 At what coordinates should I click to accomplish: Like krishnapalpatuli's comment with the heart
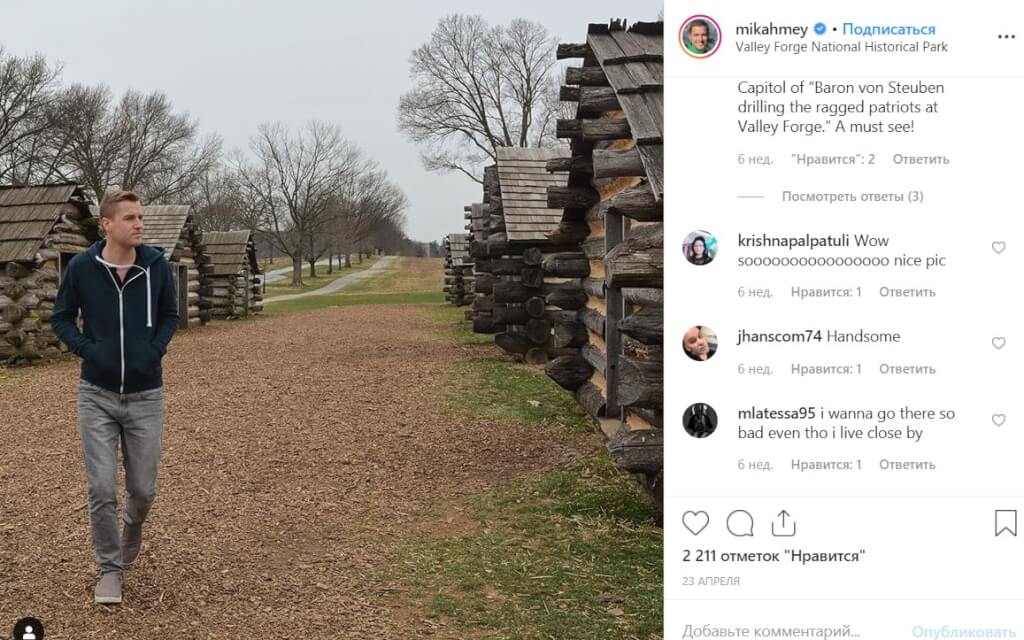pos(998,248)
